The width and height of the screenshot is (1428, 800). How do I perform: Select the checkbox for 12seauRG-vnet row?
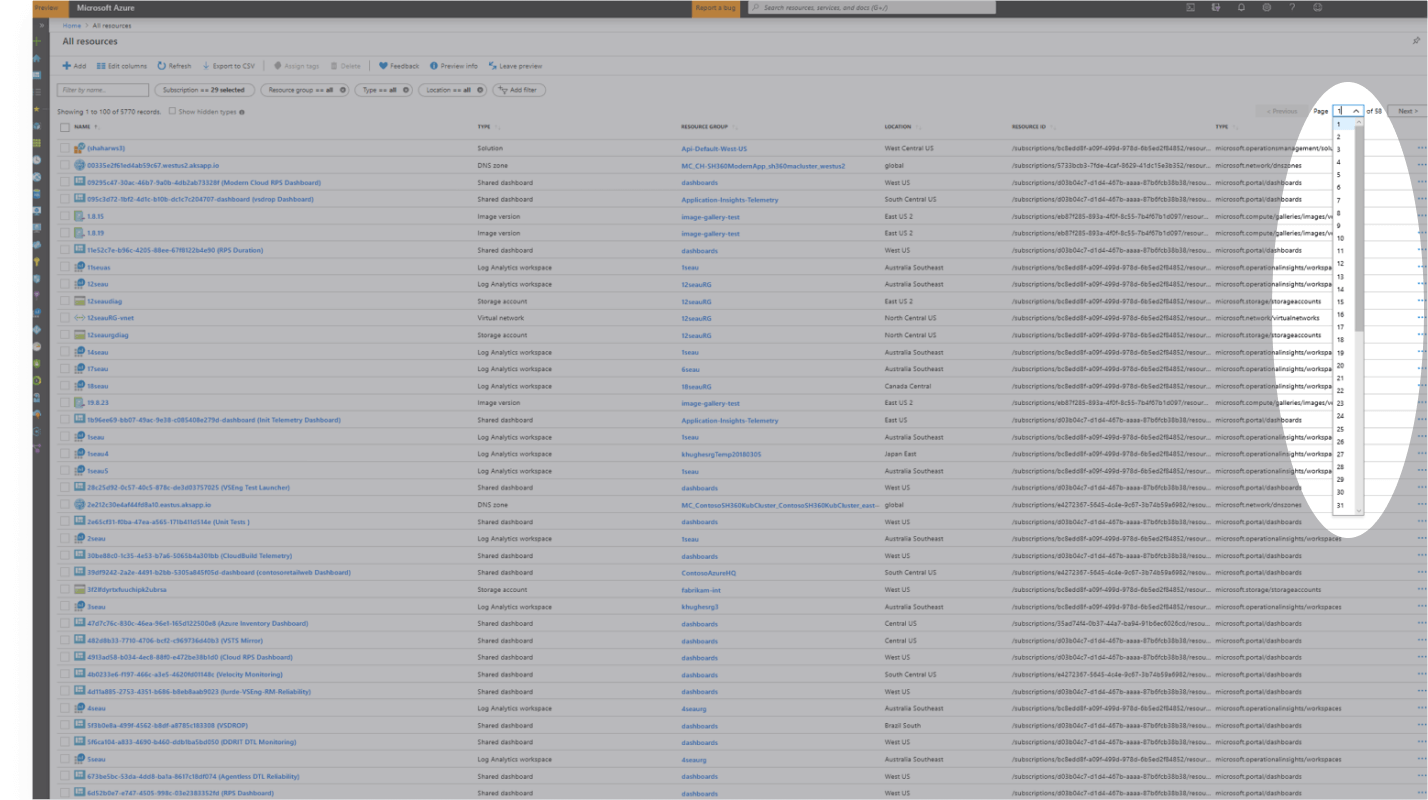(65, 318)
